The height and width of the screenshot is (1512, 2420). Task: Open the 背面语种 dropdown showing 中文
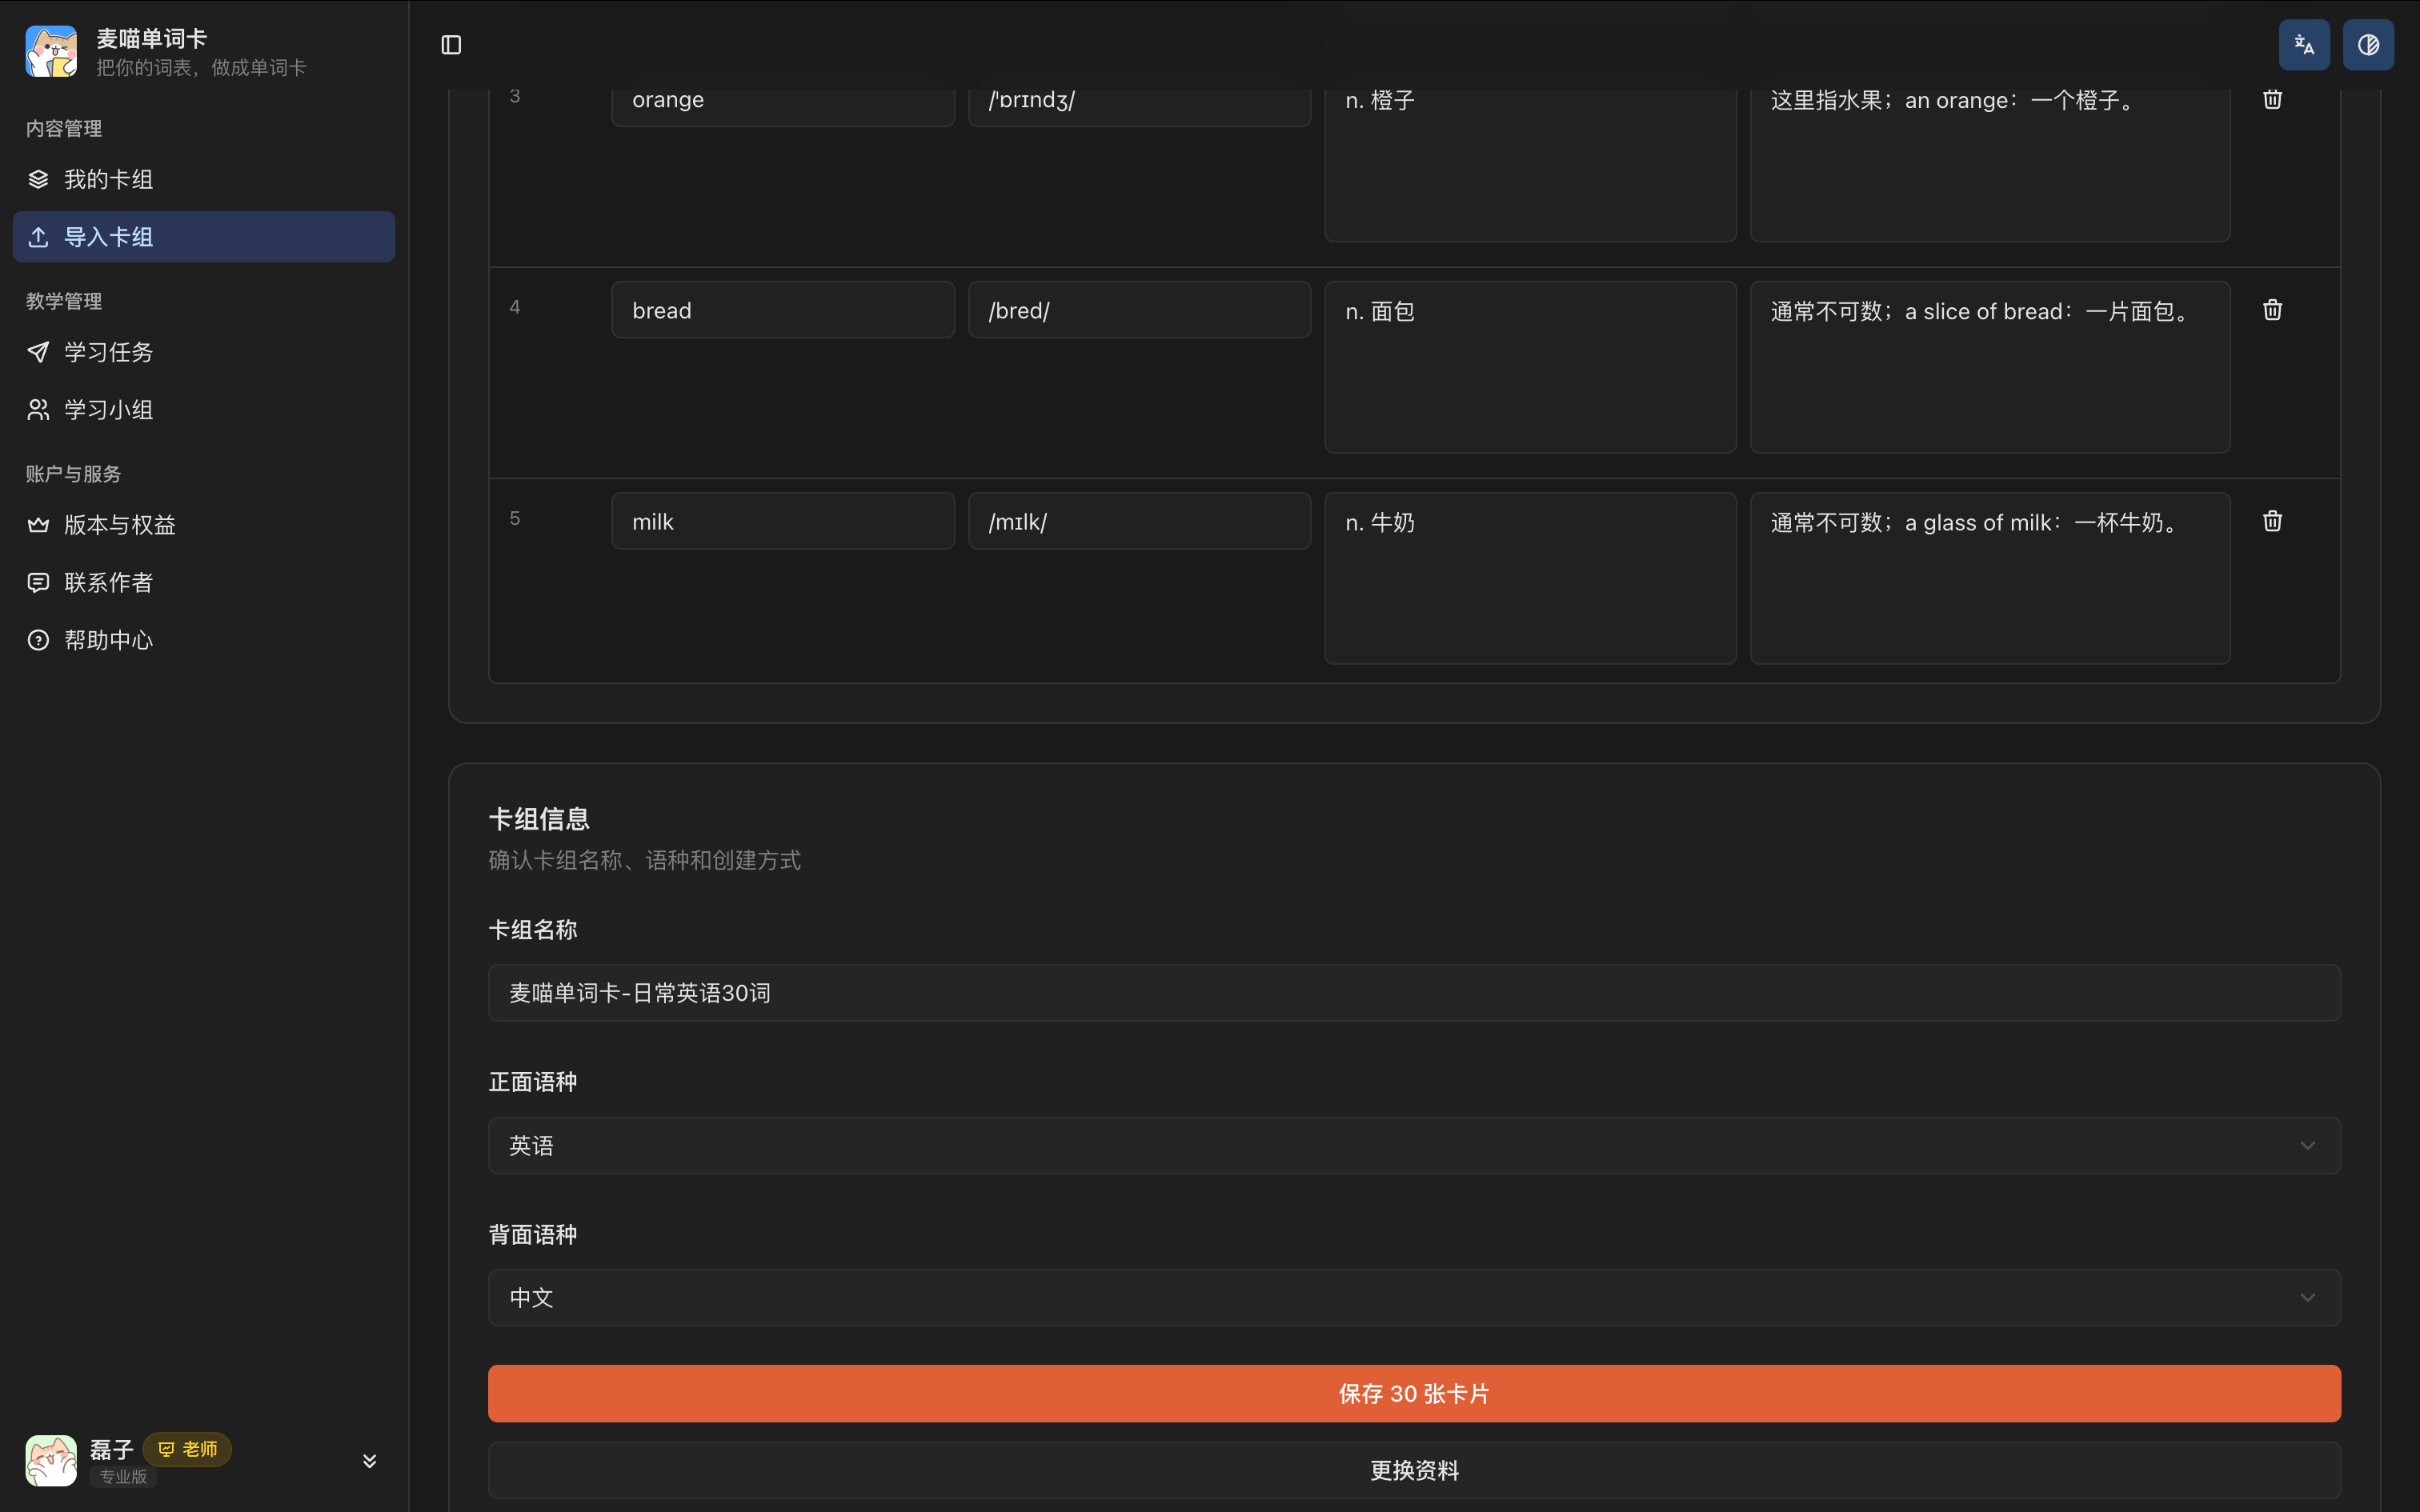[1414, 1298]
